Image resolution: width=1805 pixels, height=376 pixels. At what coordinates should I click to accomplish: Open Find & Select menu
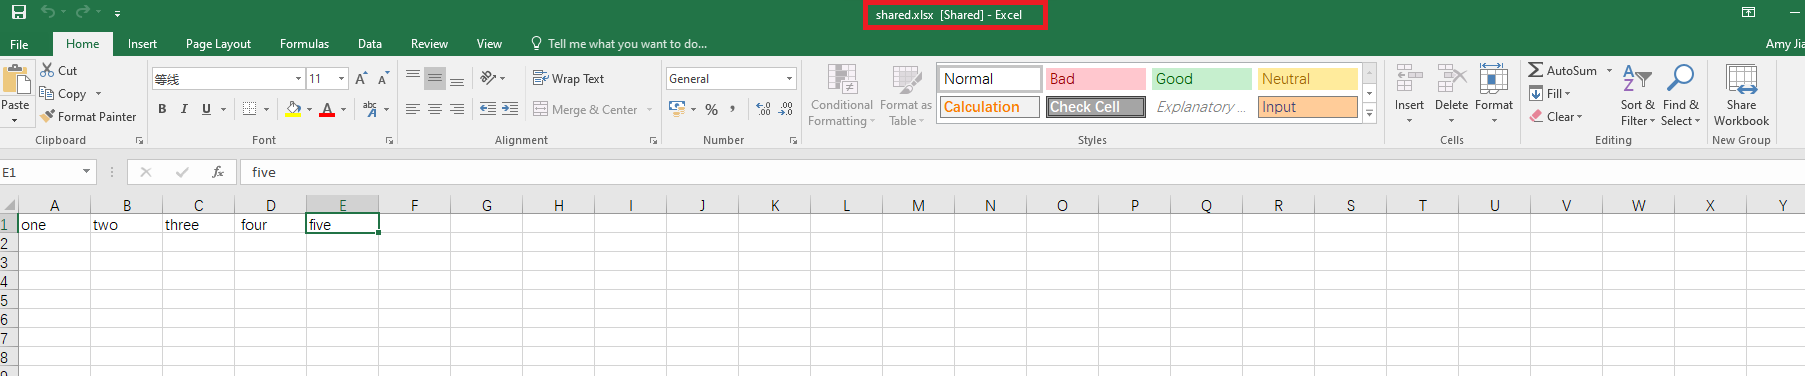[1681, 96]
